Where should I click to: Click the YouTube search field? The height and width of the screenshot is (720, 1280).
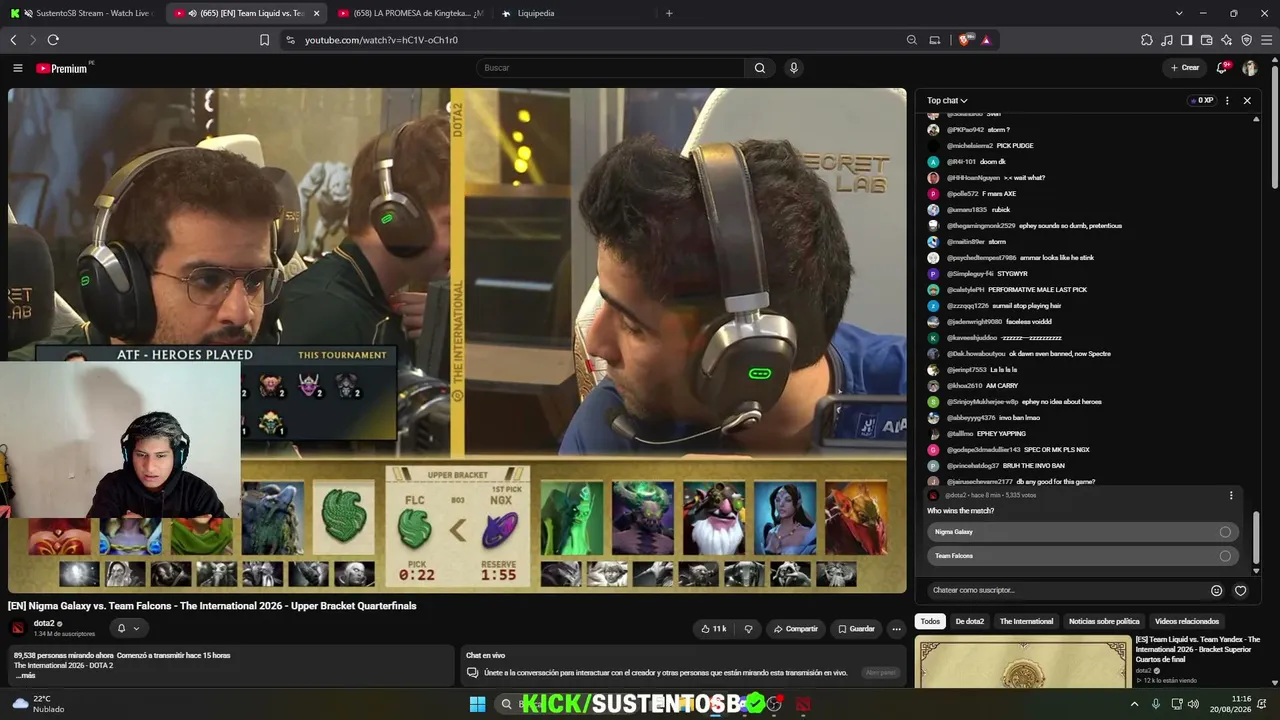click(x=610, y=68)
